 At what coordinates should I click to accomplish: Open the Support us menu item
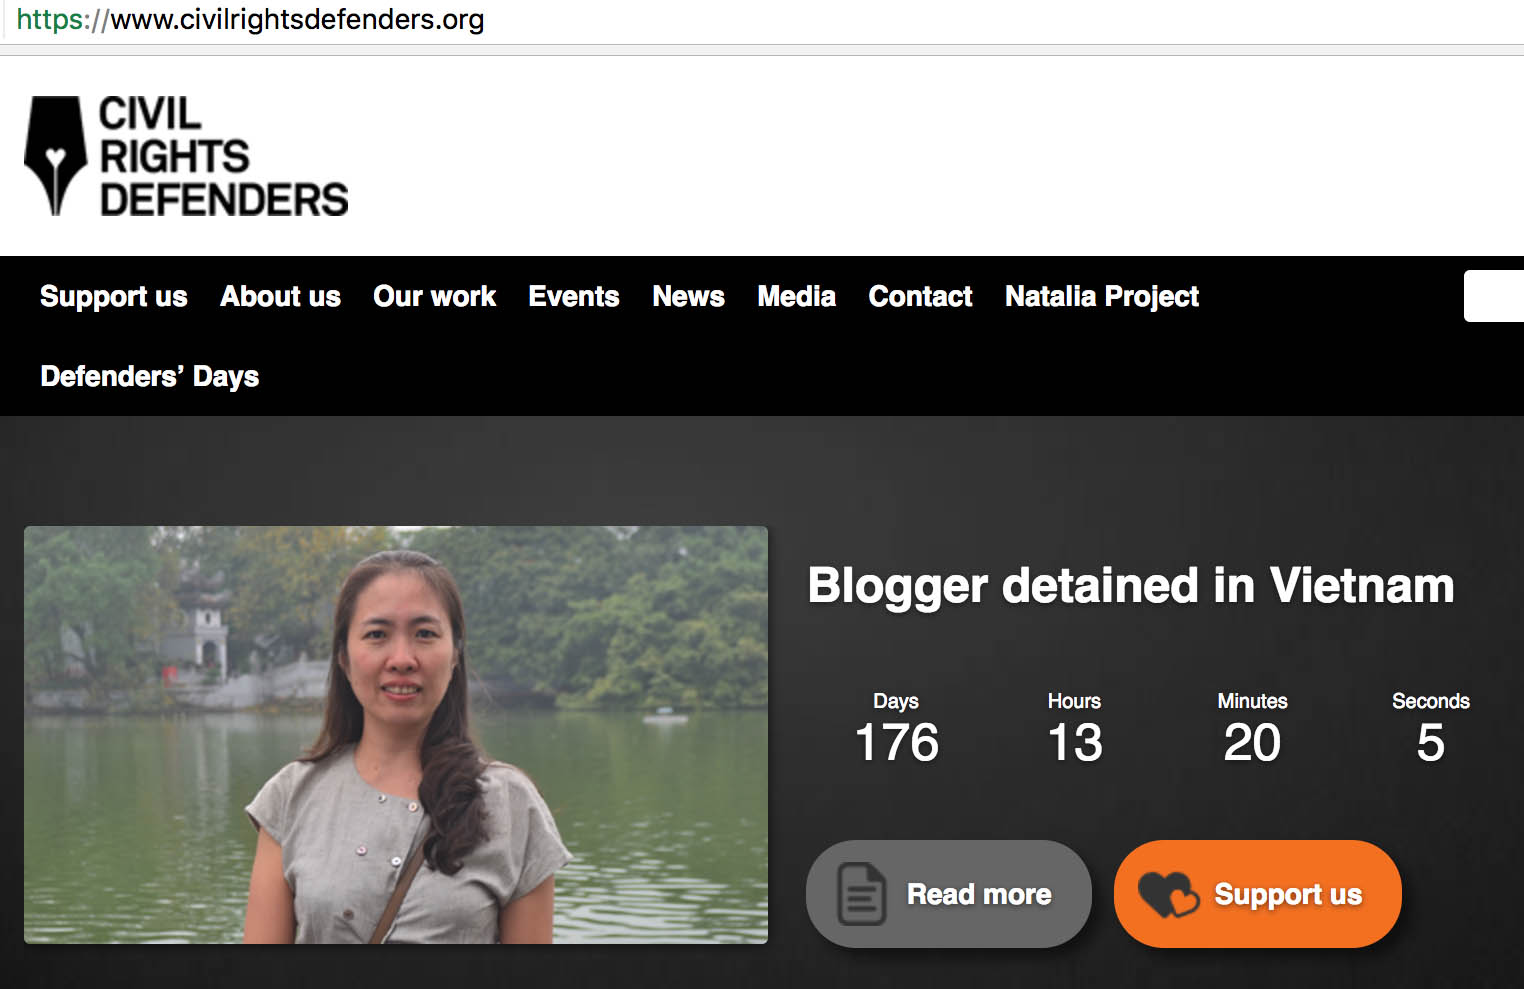pyautogui.click(x=114, y=297)
